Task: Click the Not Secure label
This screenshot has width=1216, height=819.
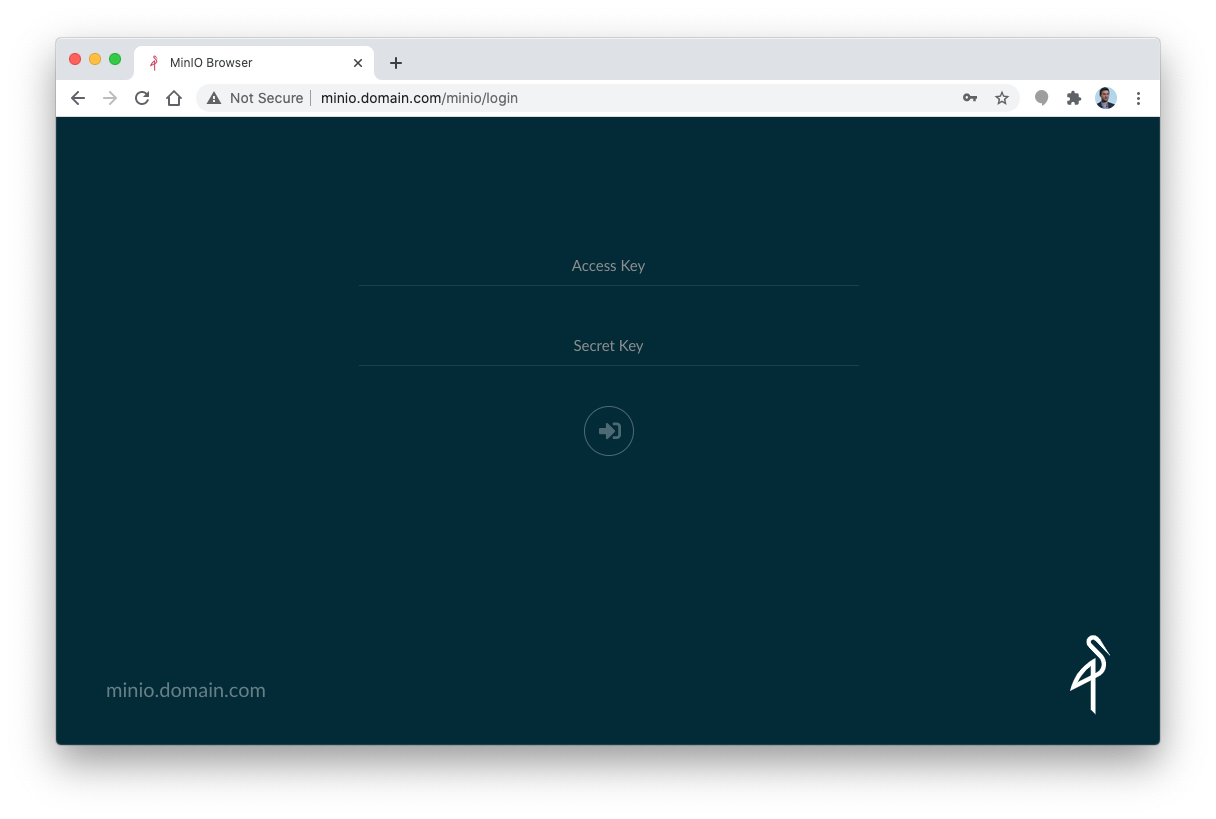Action: 266,98
